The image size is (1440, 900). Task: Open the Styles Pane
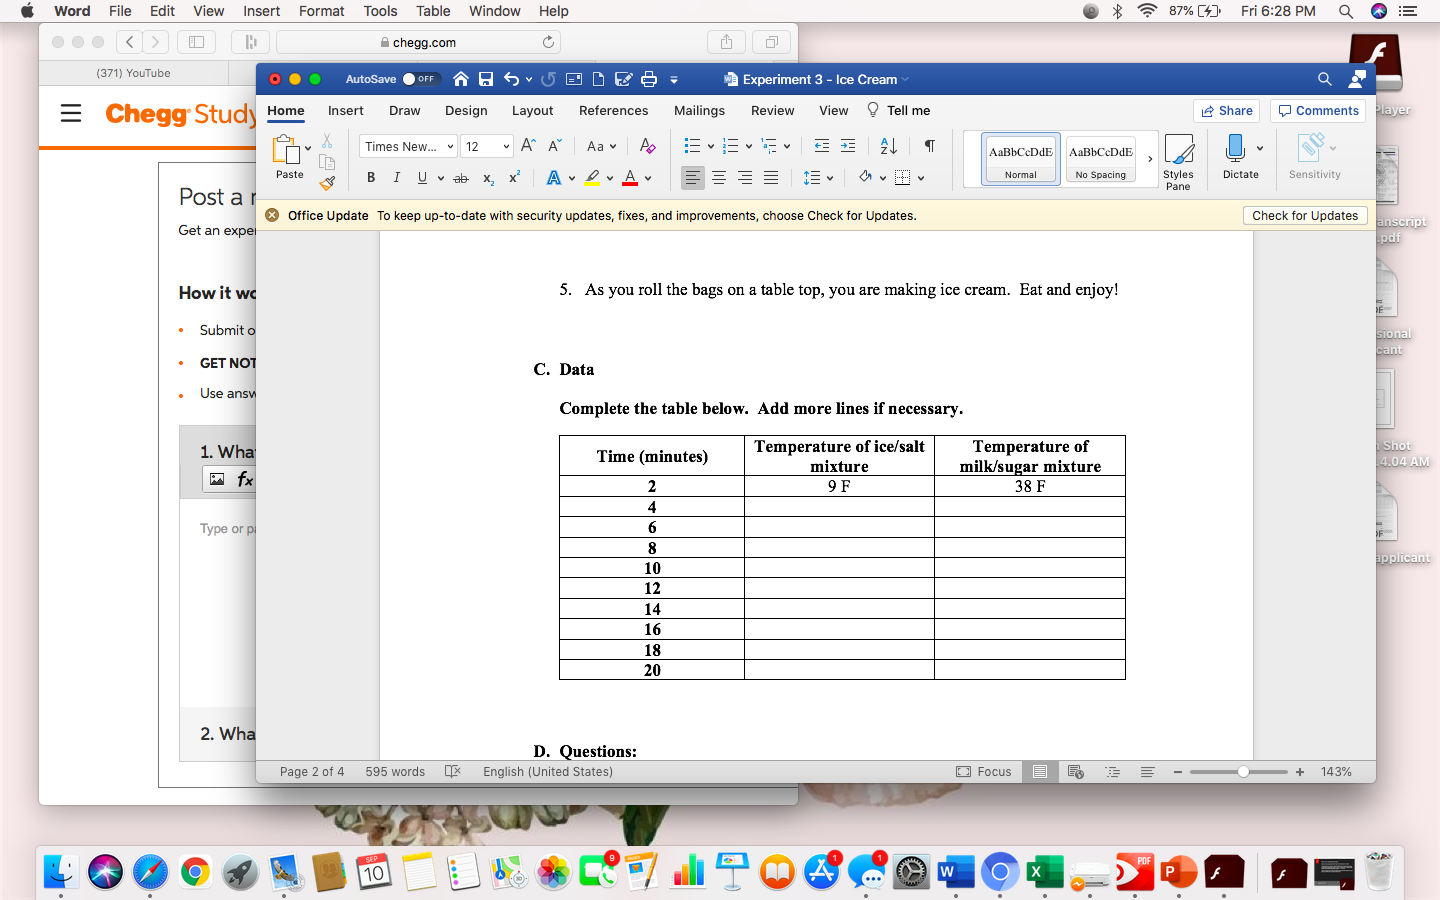pos(1179,160)
